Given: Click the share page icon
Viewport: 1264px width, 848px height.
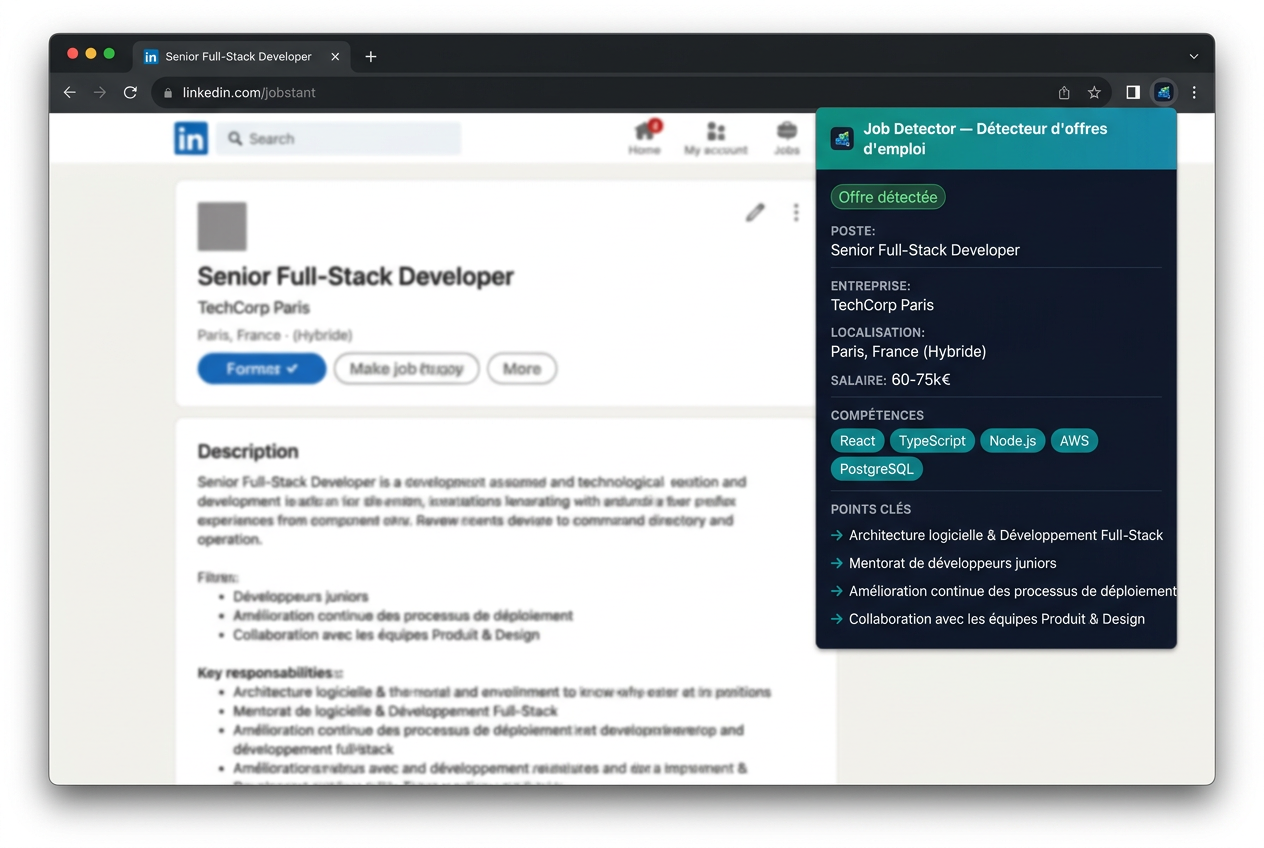Looking at the screenshot, I should coord(1064,92).
